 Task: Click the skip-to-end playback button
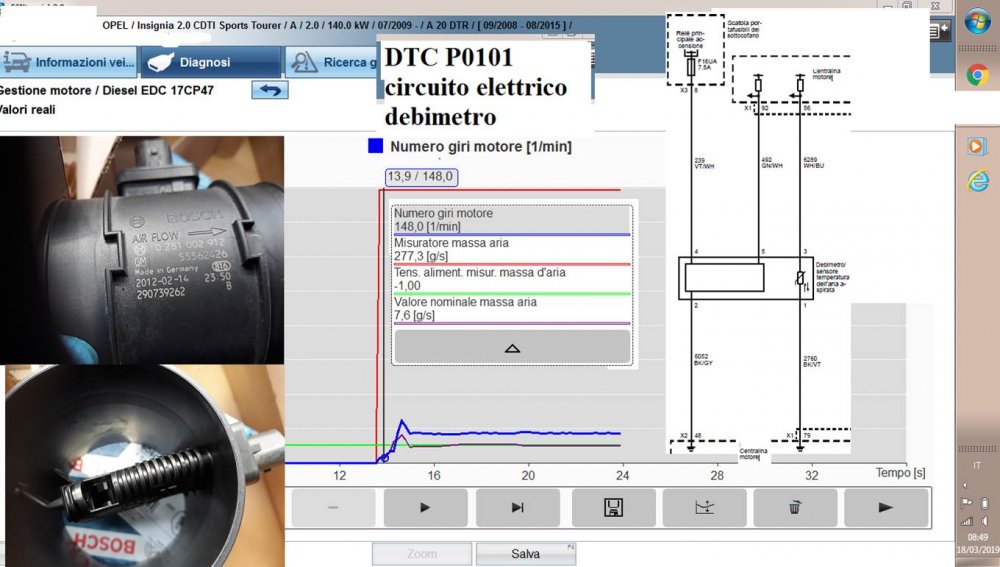point(517,507)
